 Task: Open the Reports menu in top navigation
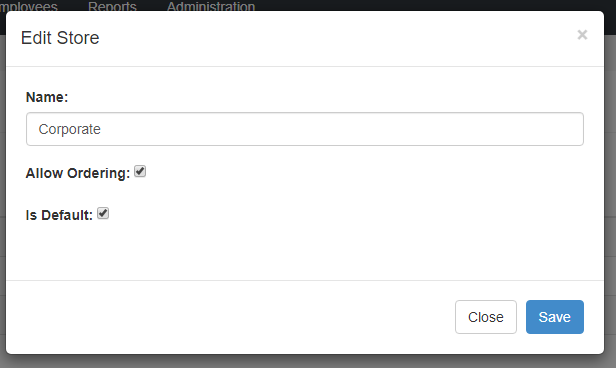(112, 6)
